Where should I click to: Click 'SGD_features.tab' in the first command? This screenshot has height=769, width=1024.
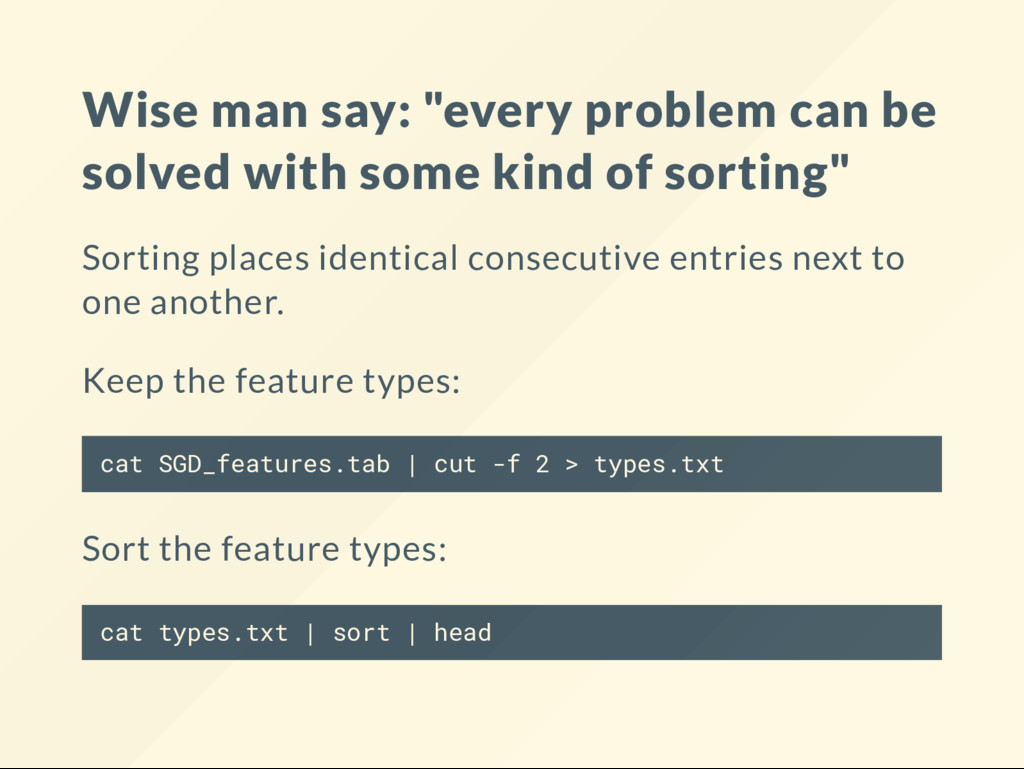[274, 465]
